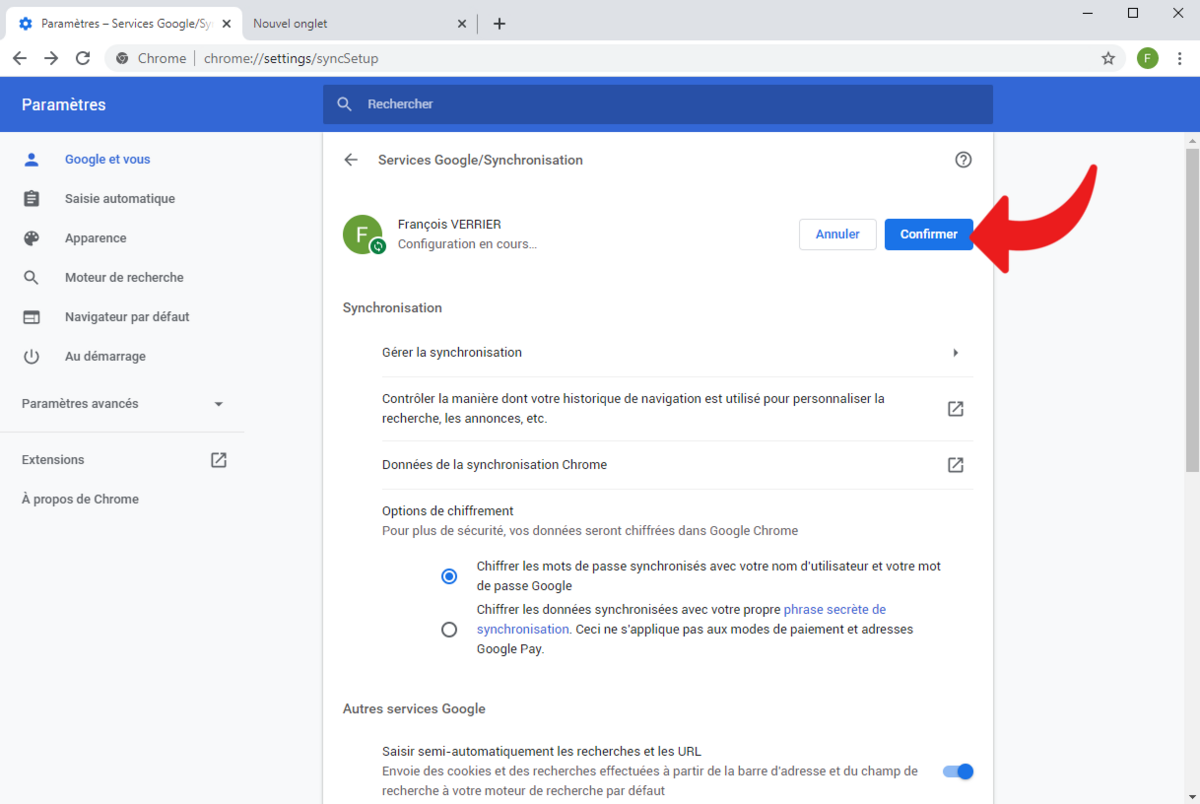The image size is (1200, 804).
Task: Expand Gérer la synchronisation arrow
Action: coord(955,353)
